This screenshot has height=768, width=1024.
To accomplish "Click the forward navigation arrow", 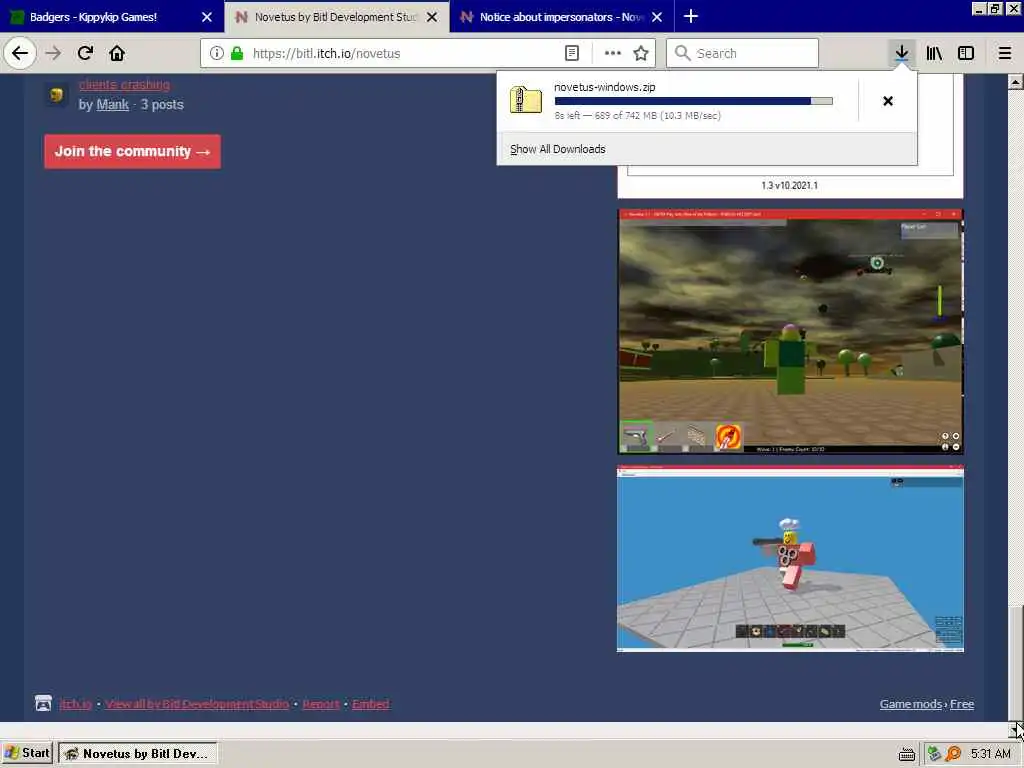I will [x=53, y=54].
